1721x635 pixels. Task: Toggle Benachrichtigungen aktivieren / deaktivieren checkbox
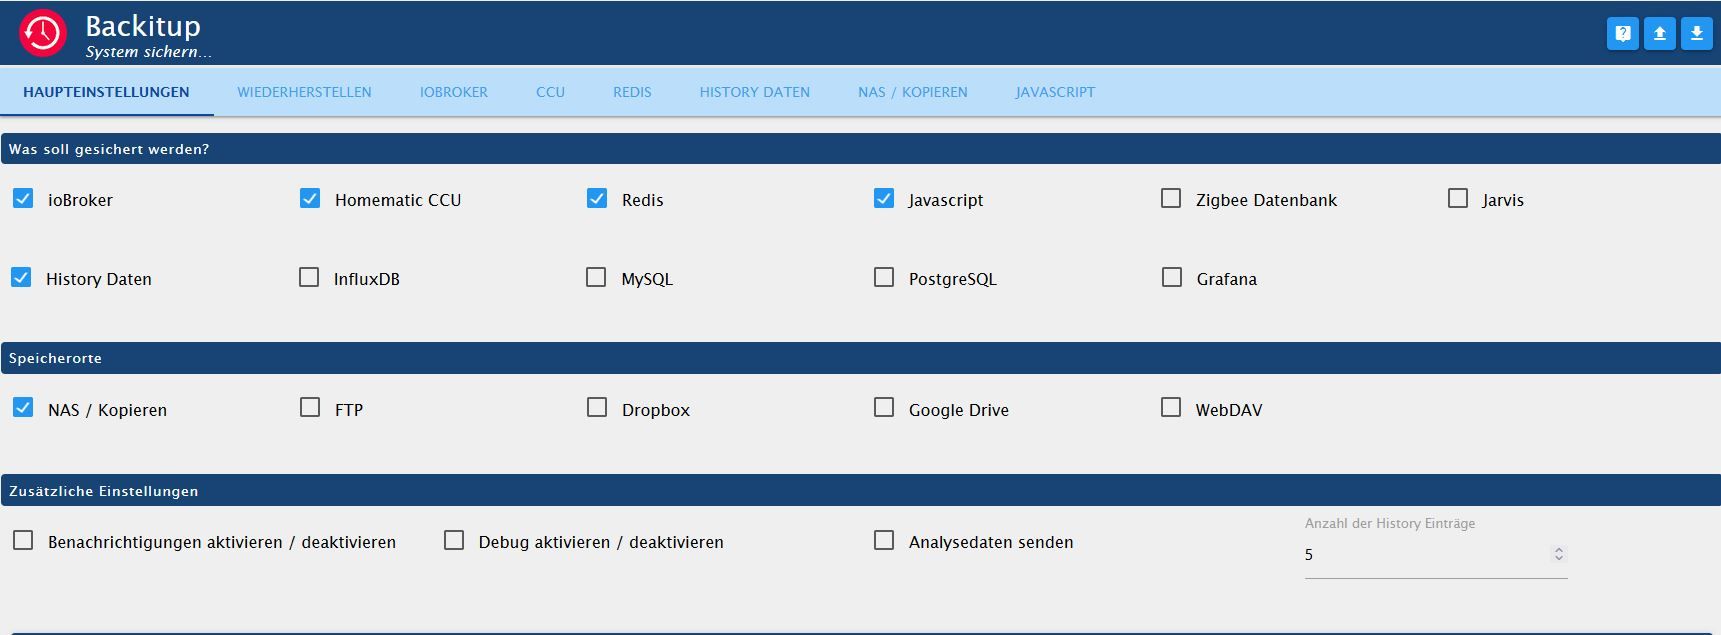(23, 541)
